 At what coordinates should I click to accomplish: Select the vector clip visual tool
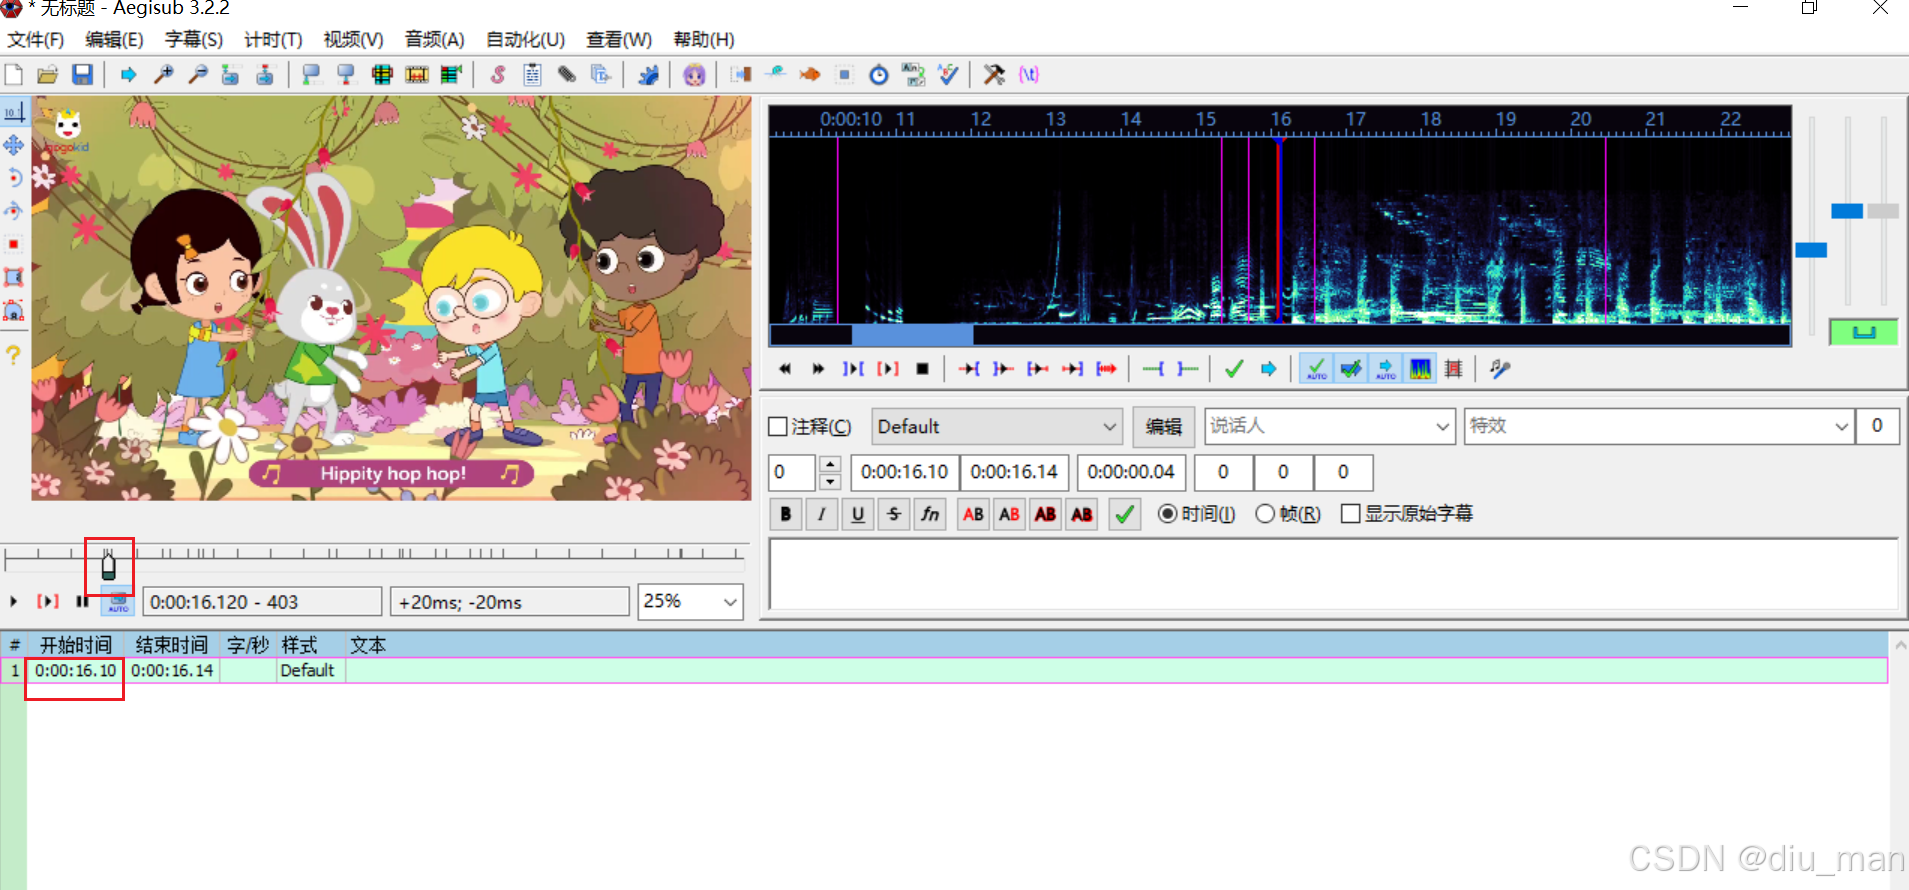pos(14,310)
